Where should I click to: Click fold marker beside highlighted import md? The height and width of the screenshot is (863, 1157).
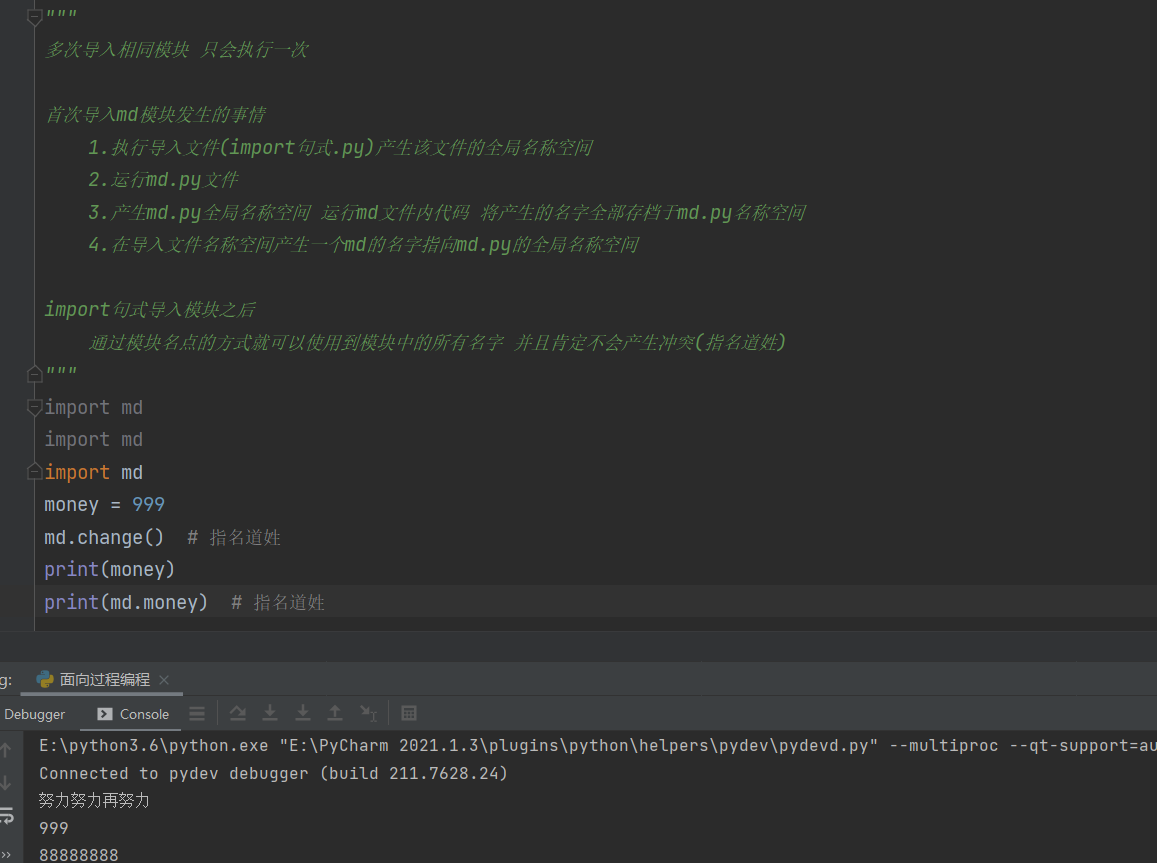click(x=35, y=472)
